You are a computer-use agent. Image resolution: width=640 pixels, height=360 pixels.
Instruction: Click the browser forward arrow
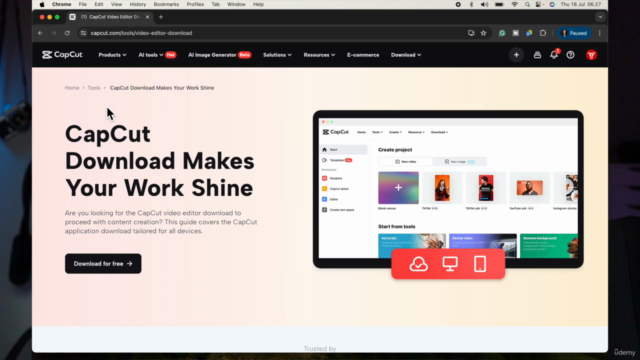click(x=53, y=33)
